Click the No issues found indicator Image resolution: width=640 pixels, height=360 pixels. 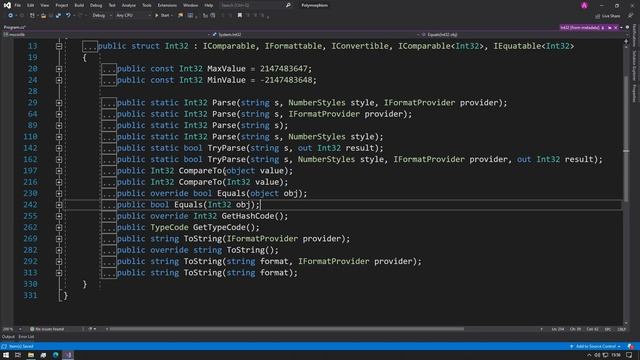click(47, 329)
